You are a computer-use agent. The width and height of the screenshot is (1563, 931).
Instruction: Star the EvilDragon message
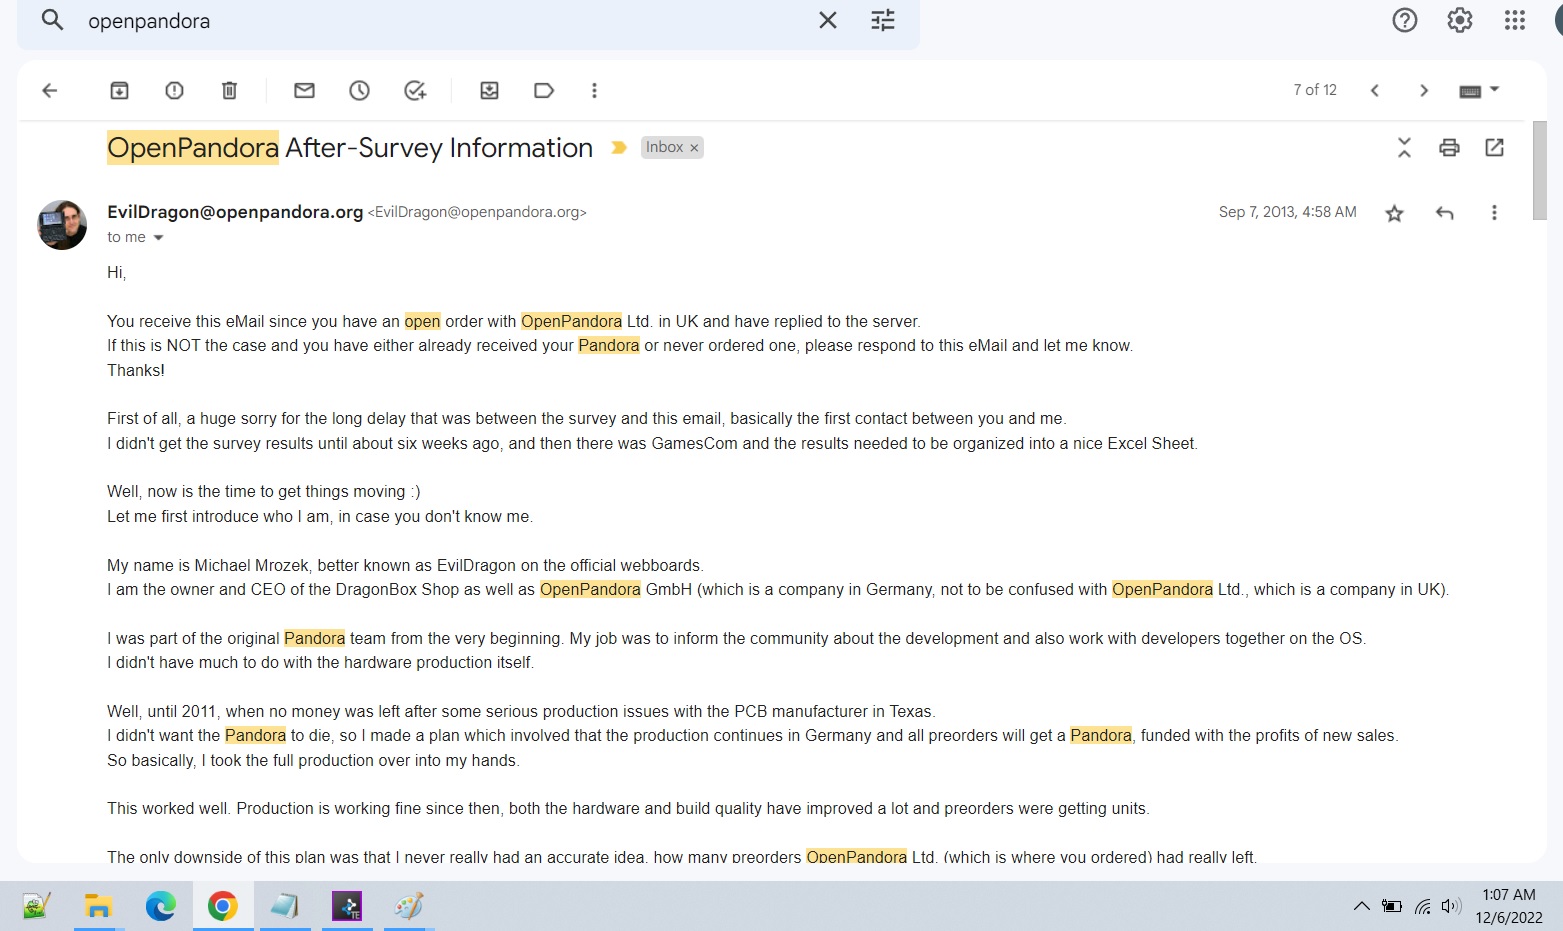(x=1394, y=213)
